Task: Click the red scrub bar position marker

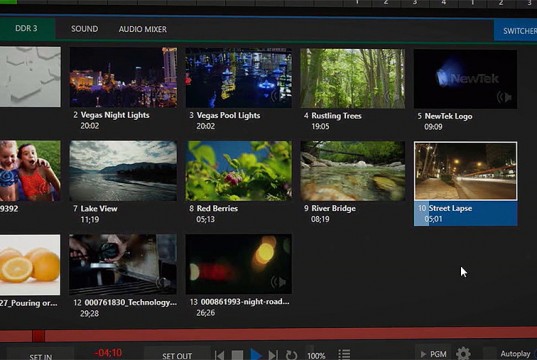Action: click(x=38, y=336)
